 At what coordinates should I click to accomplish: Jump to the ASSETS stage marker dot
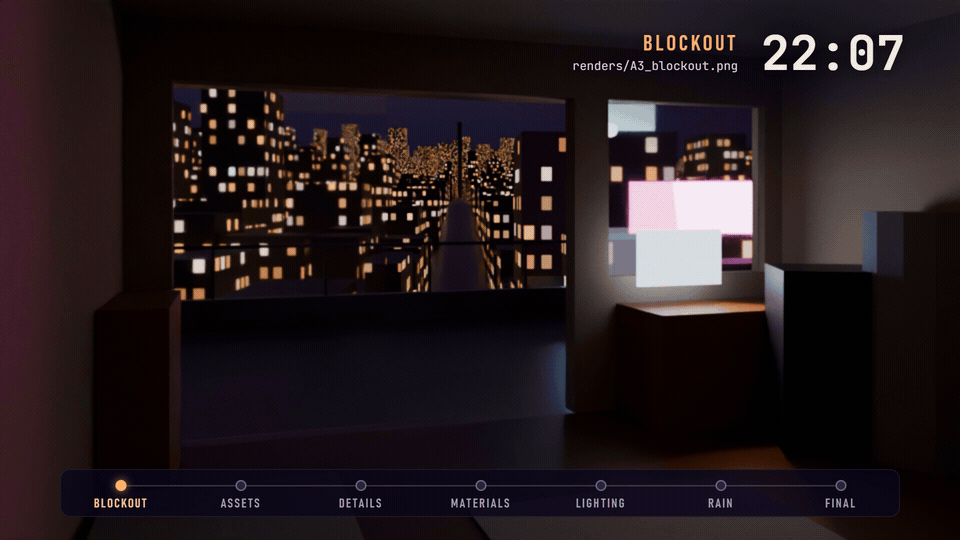coord(241,486)
